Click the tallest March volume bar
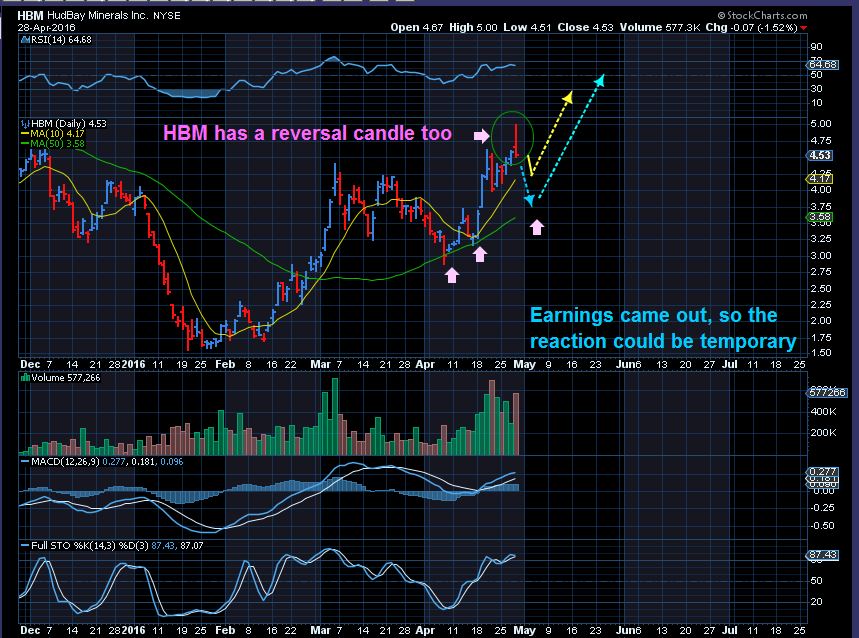Viewport: 859px width, 638px height. [335, 417]
